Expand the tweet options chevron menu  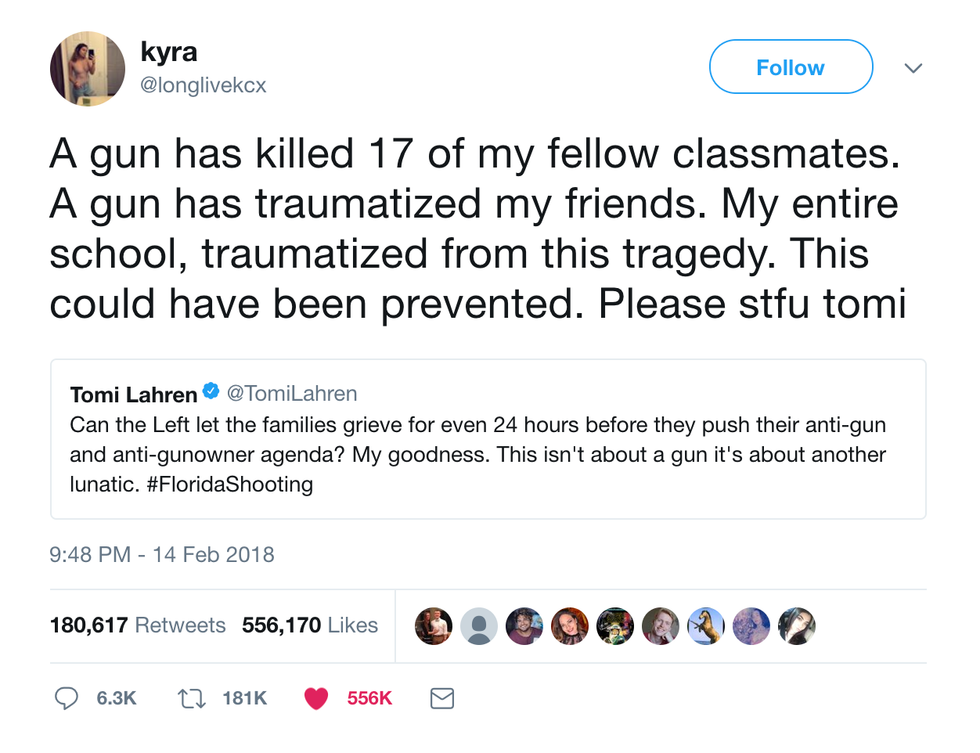(x=913, y=68)
